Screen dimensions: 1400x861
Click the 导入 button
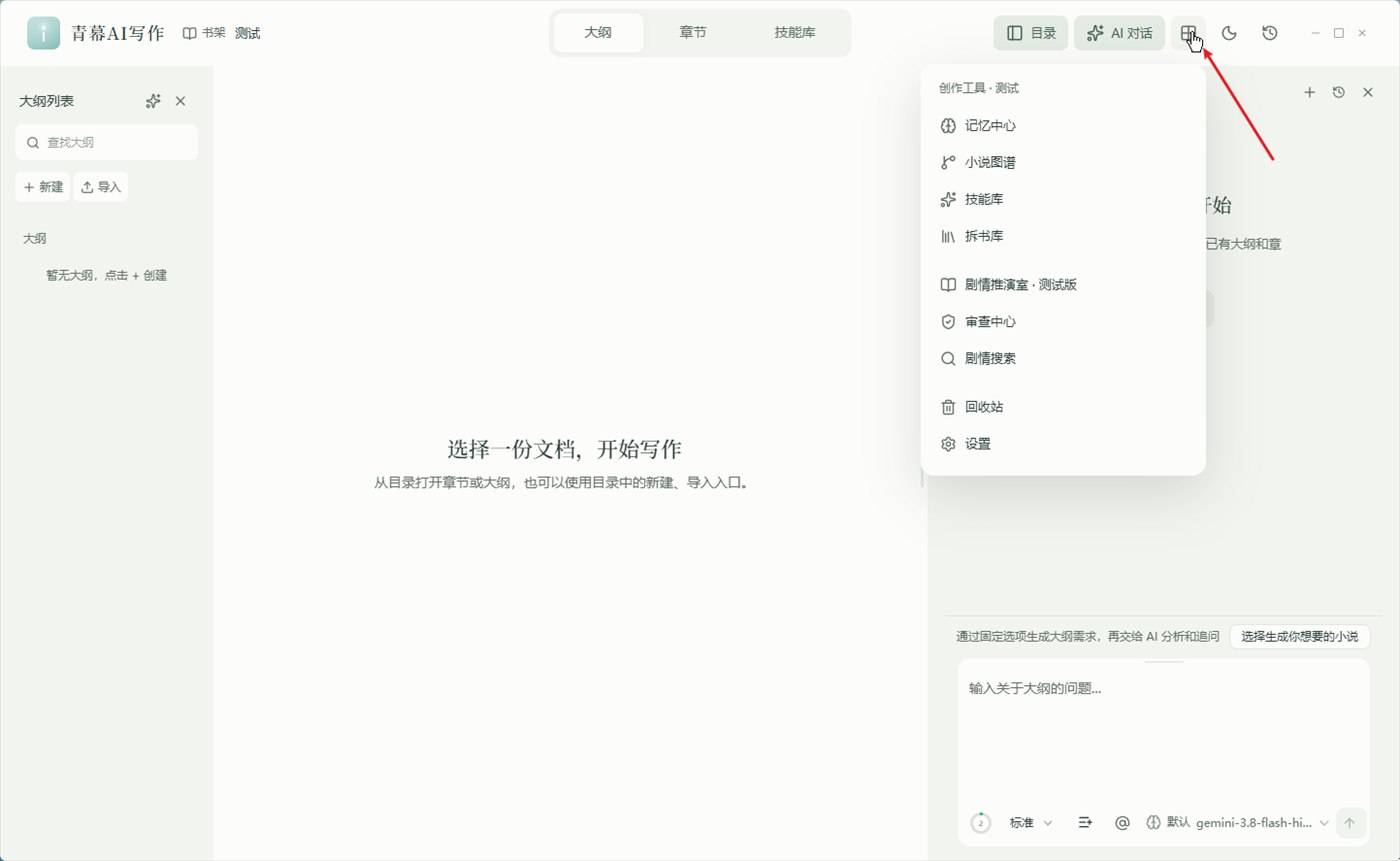[101, 187]
